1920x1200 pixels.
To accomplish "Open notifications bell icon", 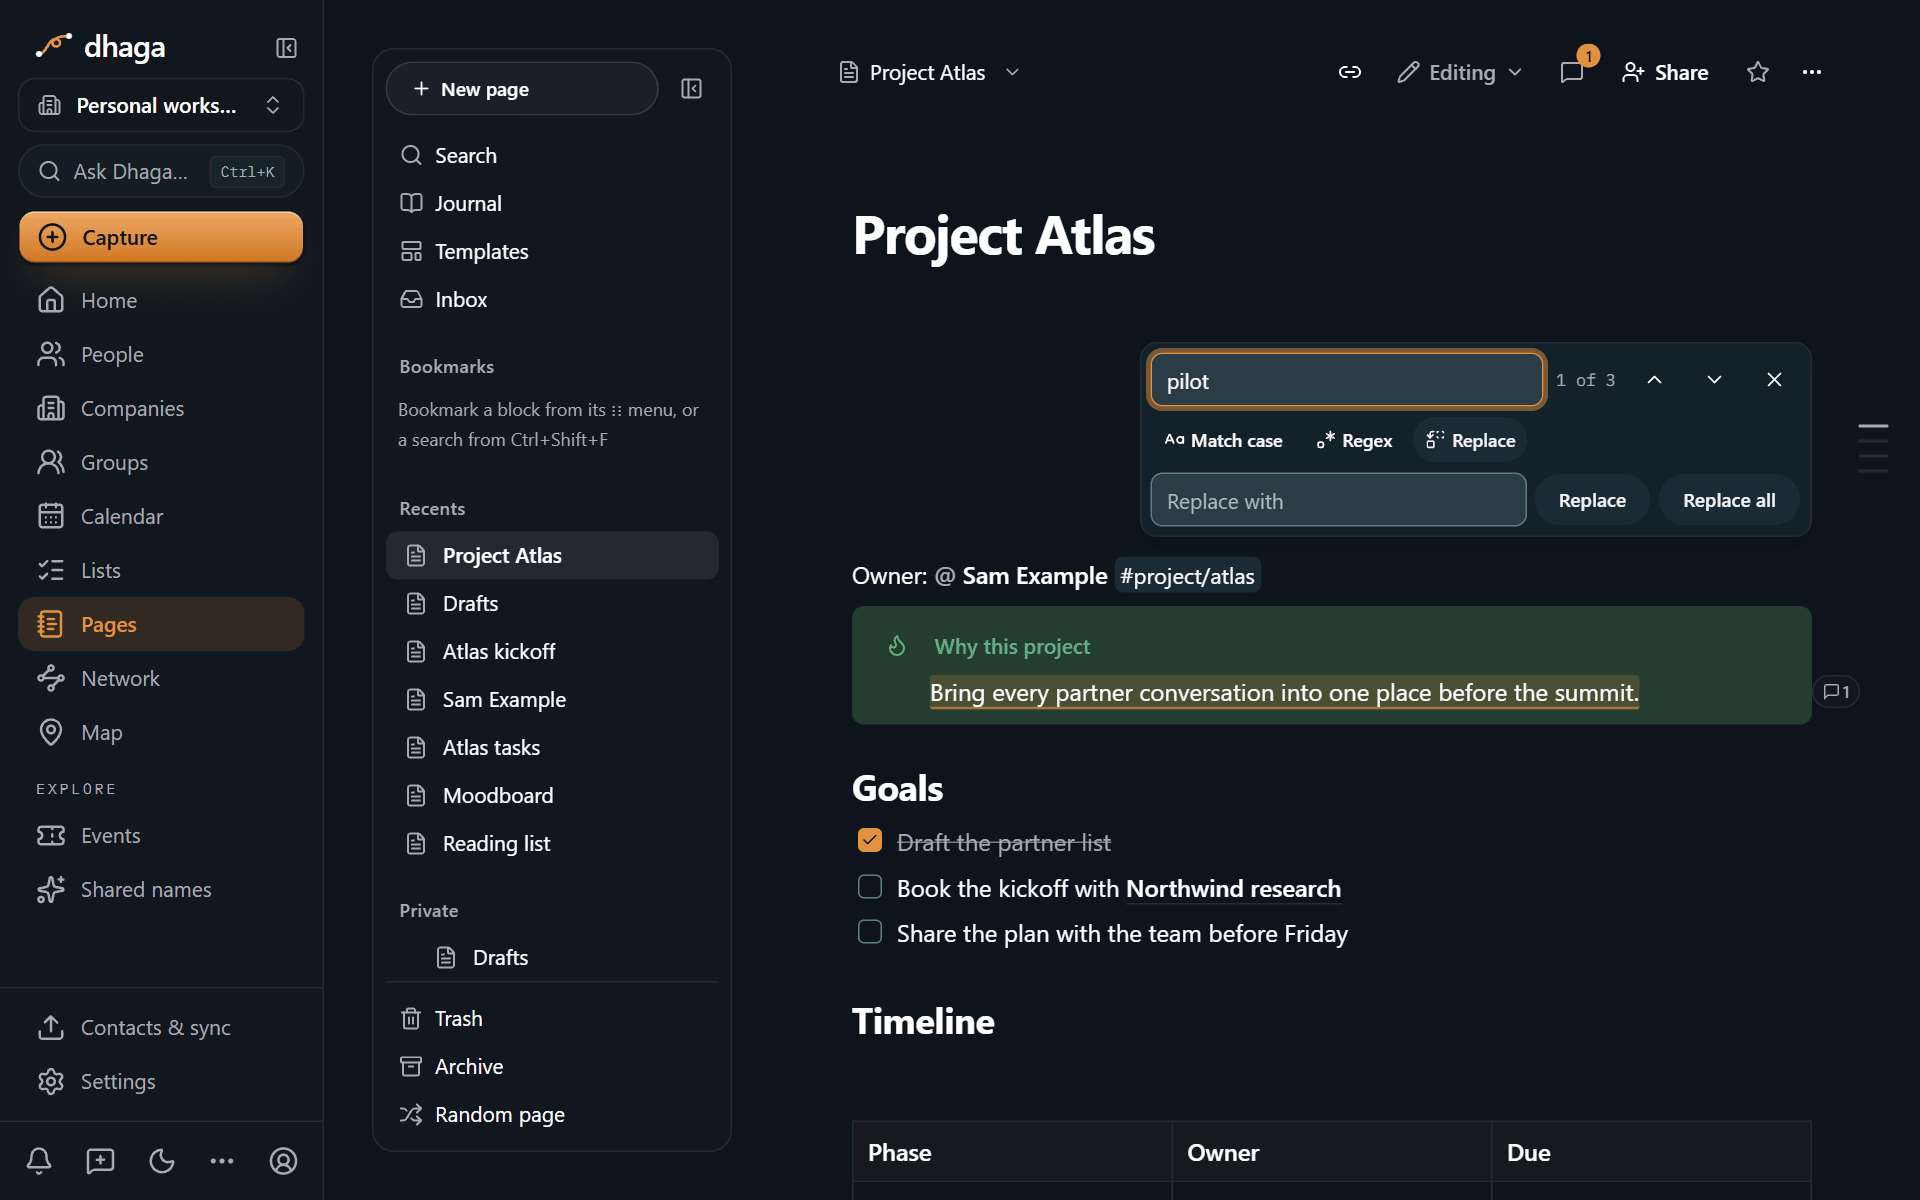I will [39, 1161].
